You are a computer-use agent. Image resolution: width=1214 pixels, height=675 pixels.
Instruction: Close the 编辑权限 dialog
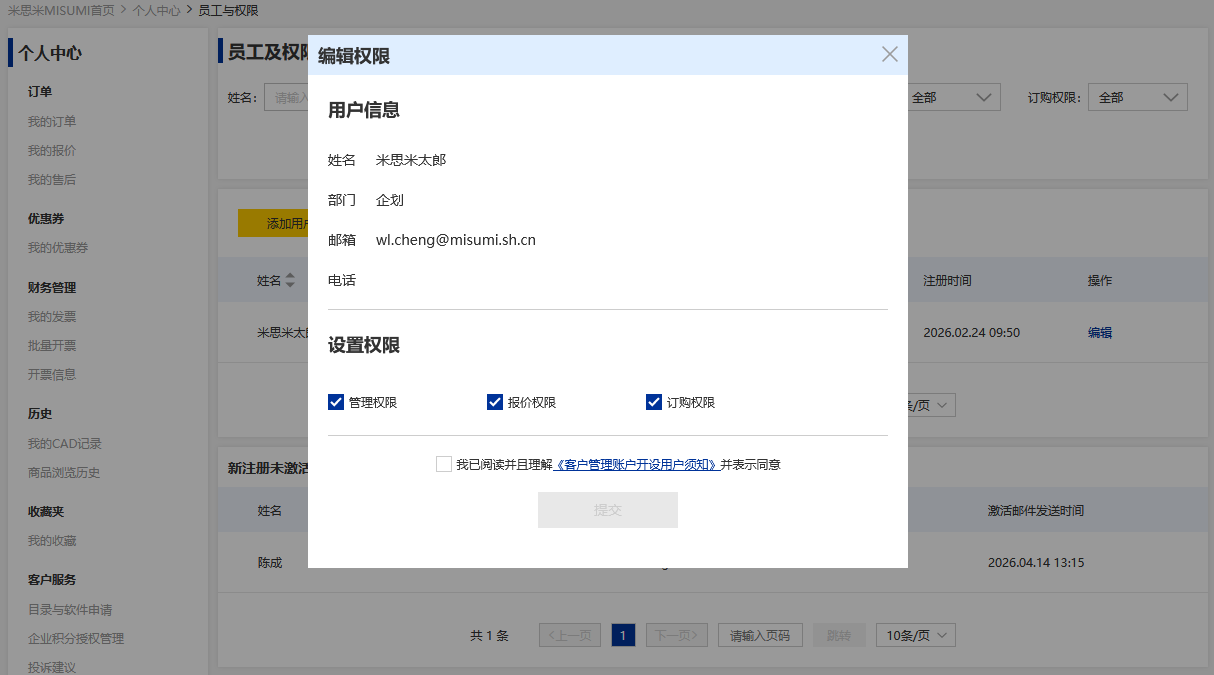coord(889,54)
